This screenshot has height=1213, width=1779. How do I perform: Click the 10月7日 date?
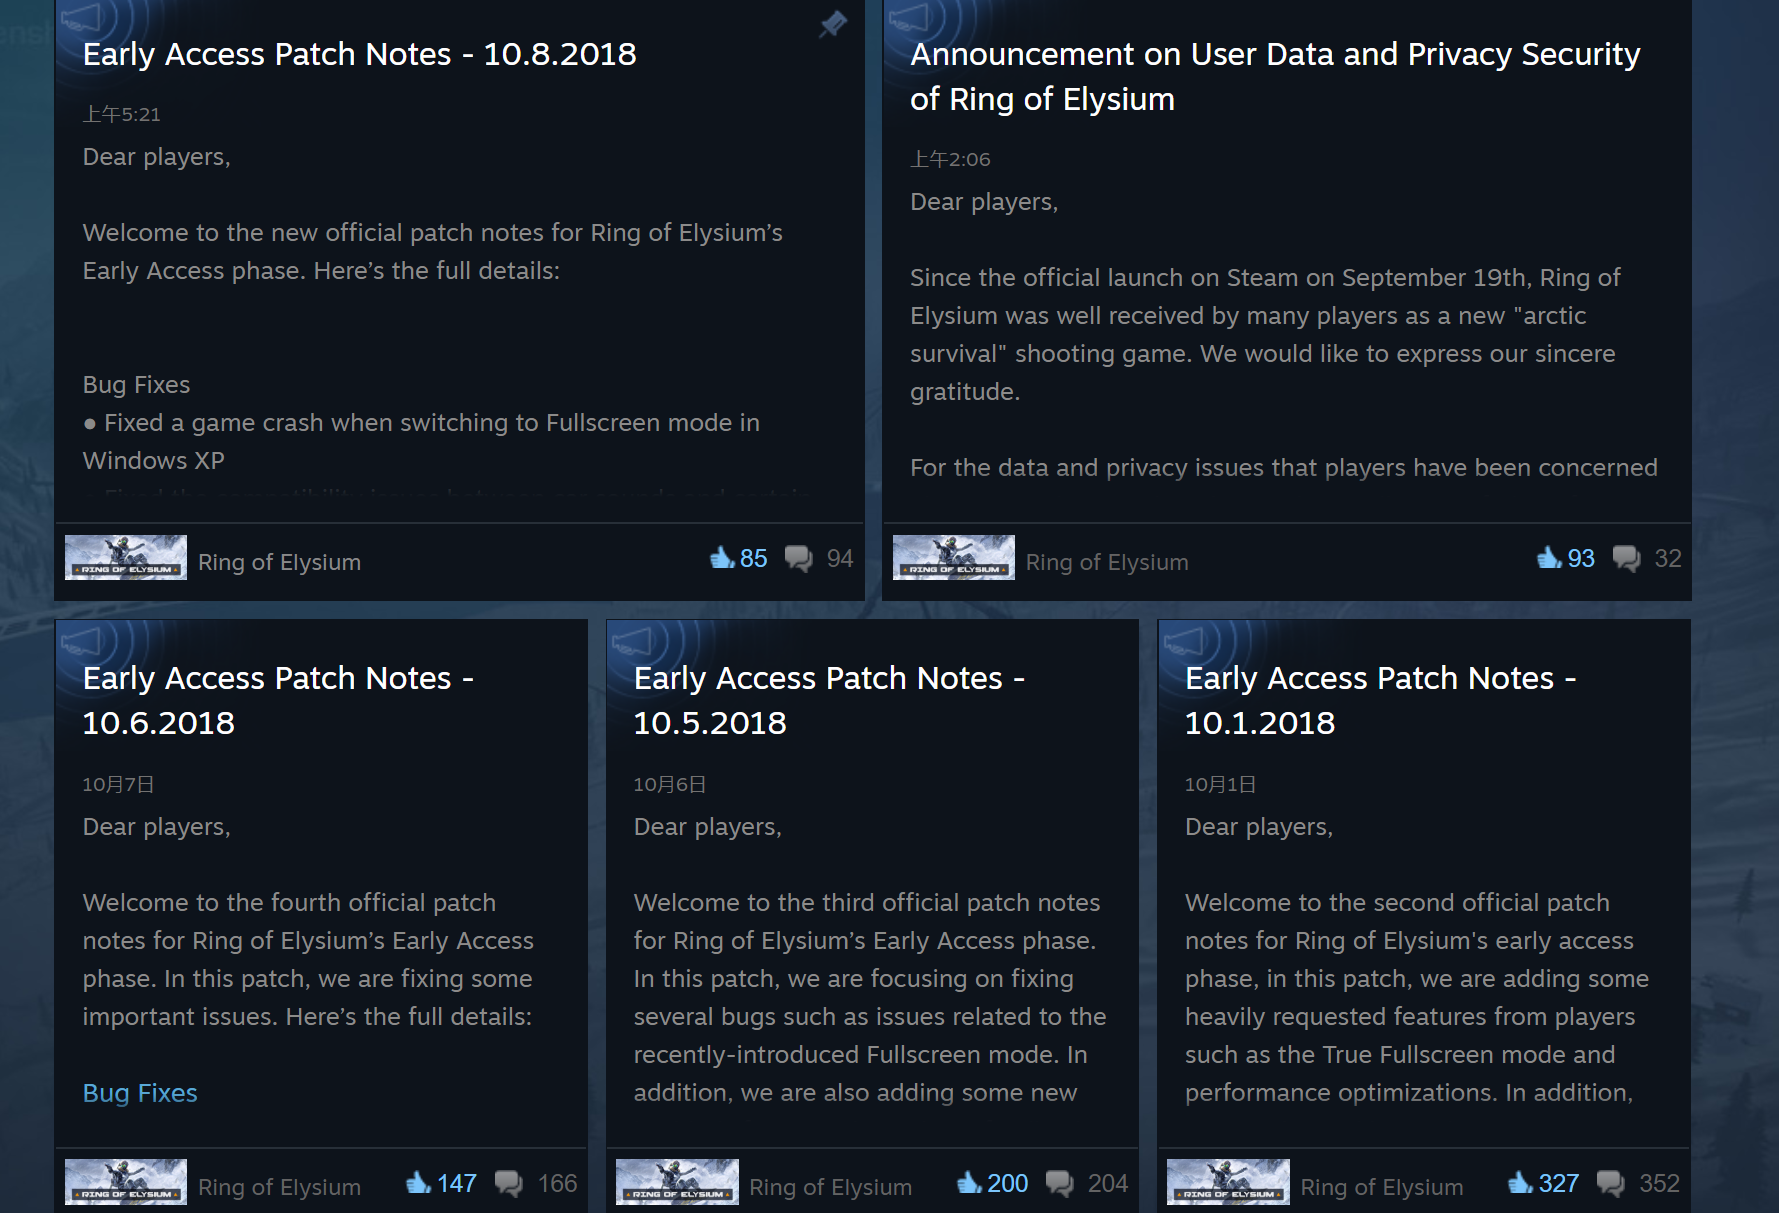pos(118,784)
